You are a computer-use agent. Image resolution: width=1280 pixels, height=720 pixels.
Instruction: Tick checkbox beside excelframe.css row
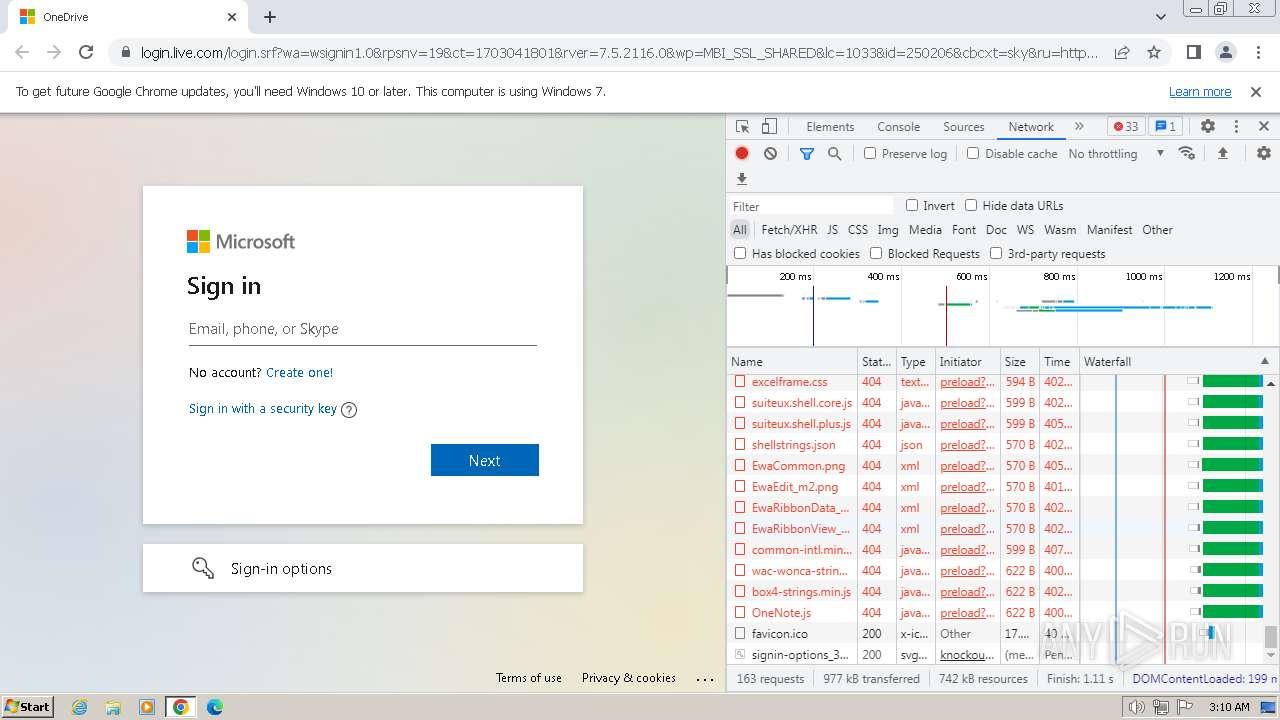tap(740, 382)
